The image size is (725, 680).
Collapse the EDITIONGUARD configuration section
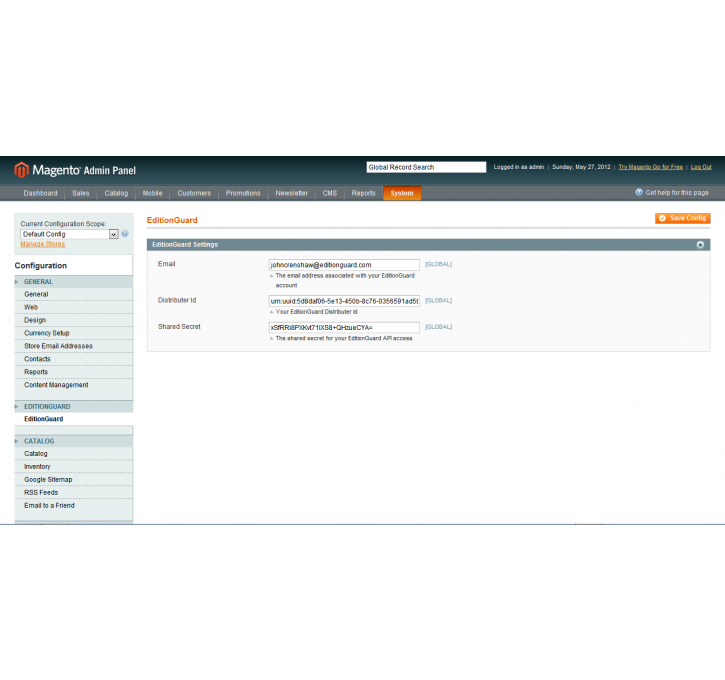[x=74, y=407]
